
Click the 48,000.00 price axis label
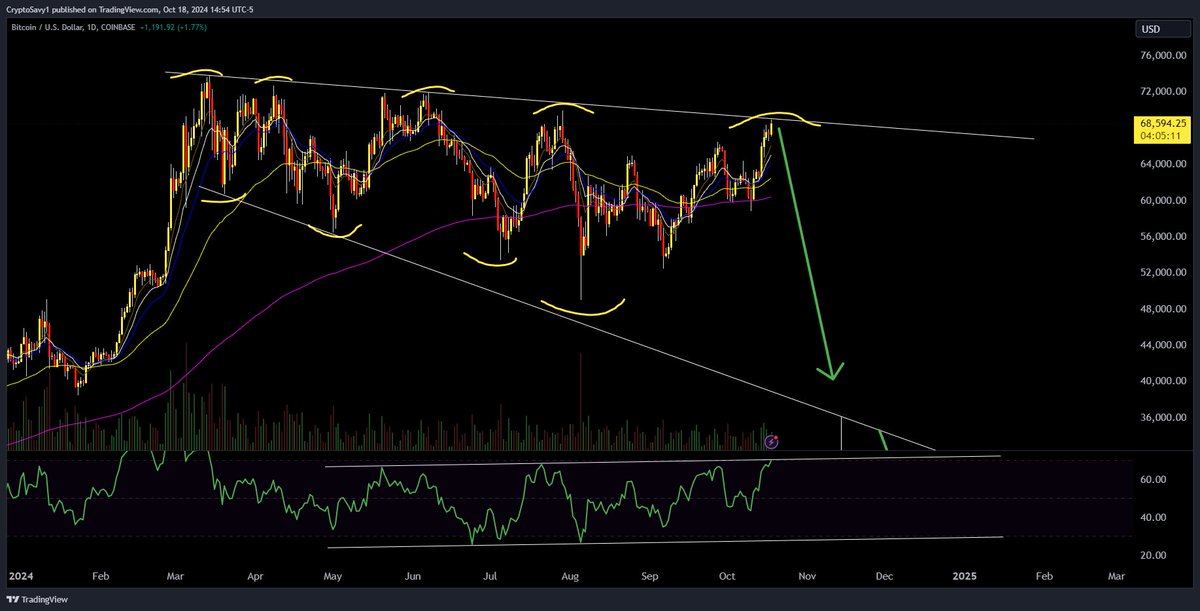[x=1163, y=310]
